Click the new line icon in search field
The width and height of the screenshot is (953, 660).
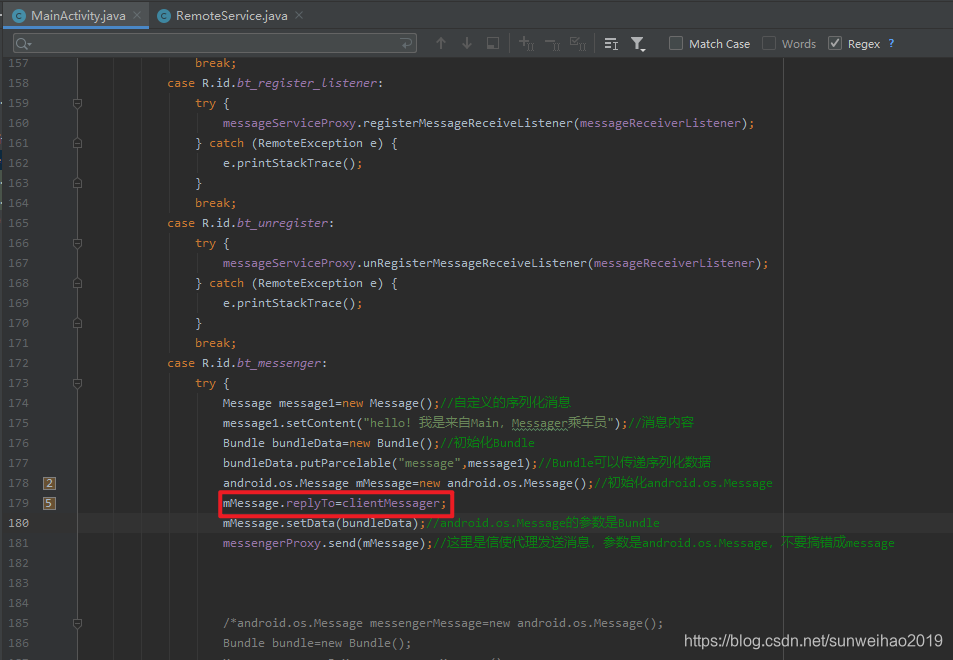coord(406,43)
